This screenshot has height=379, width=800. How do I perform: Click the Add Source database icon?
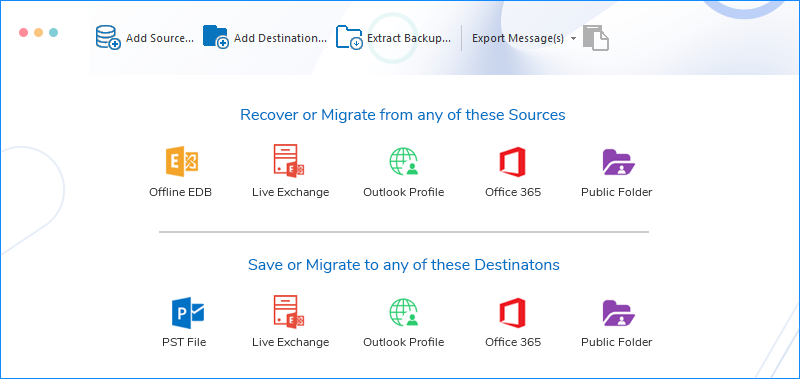pos(108,38)
